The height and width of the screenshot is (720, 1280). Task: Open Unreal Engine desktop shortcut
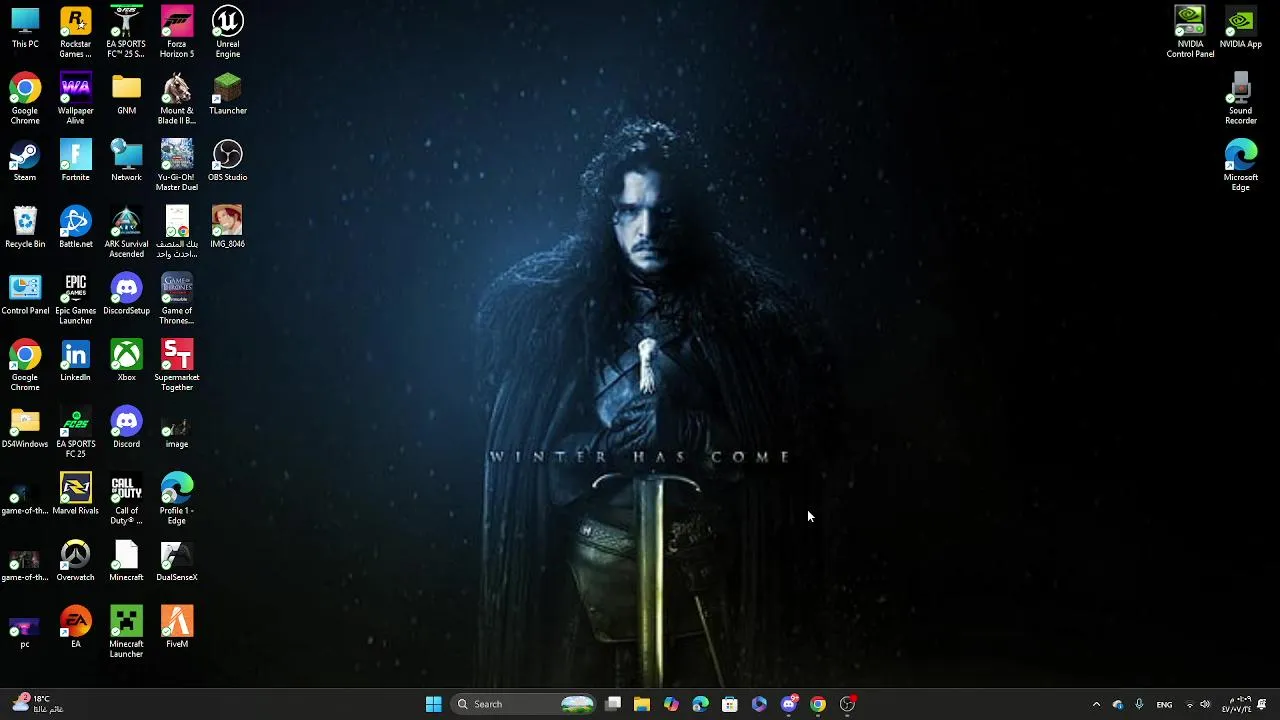point(228,32)
